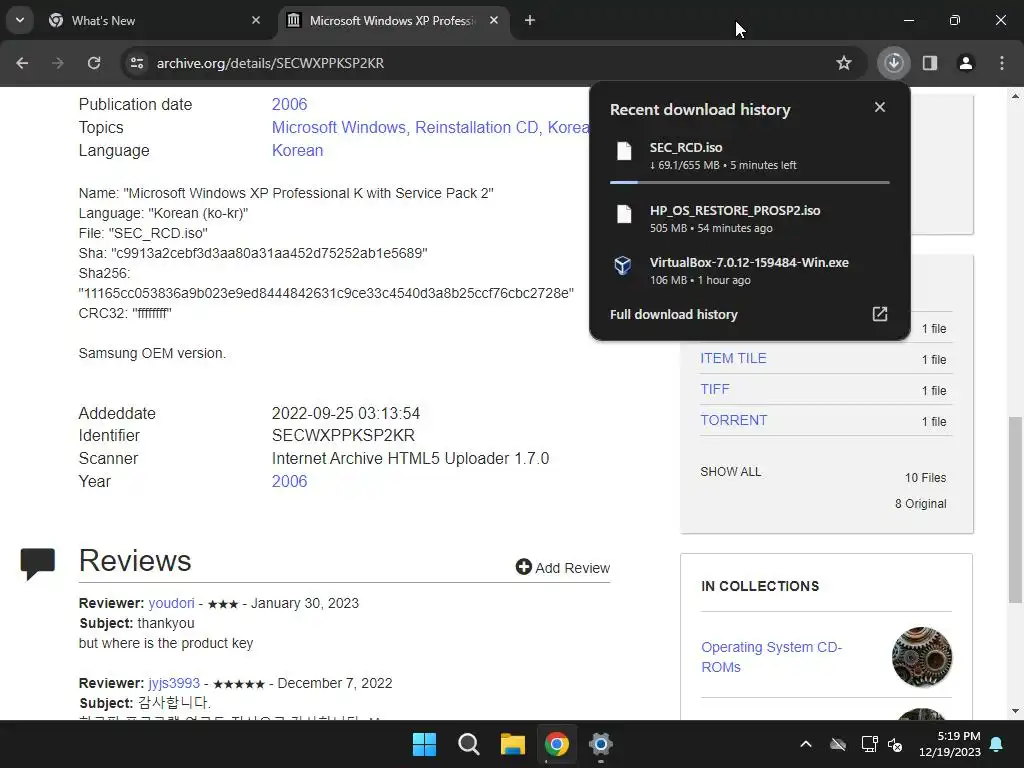Image resolution: width=1024 pixels, height=768 pixels.
Task: Click Operating System CD-ROMs gears thumbnail
Action: (x=921, y=657)
